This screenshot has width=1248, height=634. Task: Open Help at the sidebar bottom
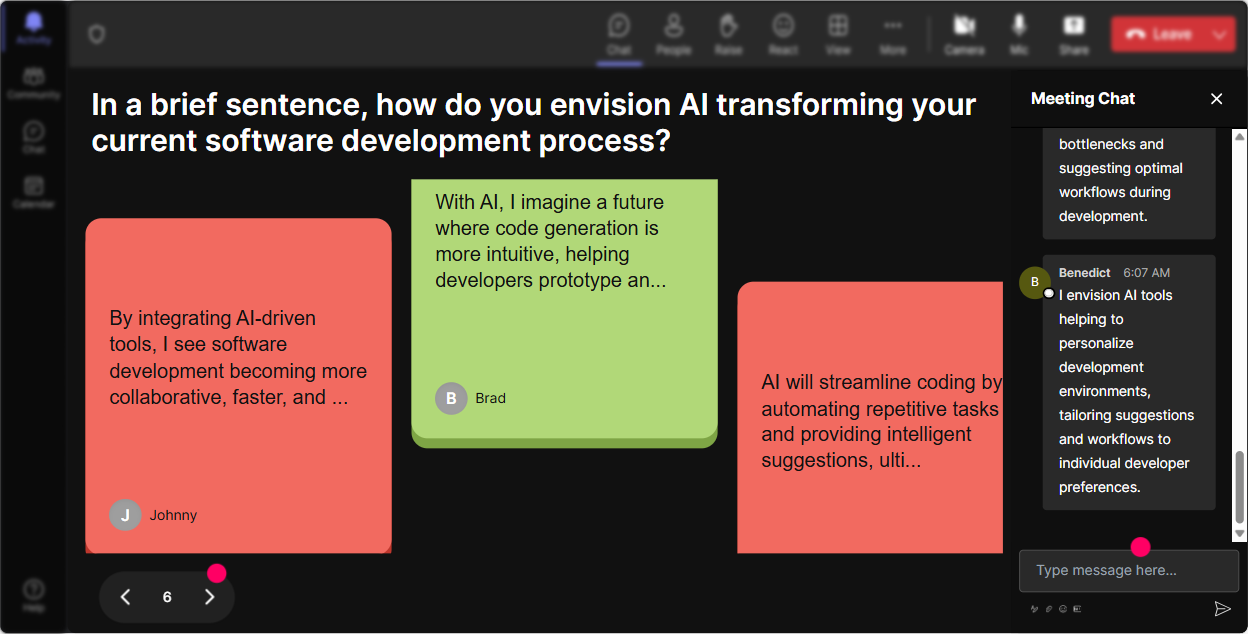click(x=34, y=594)
